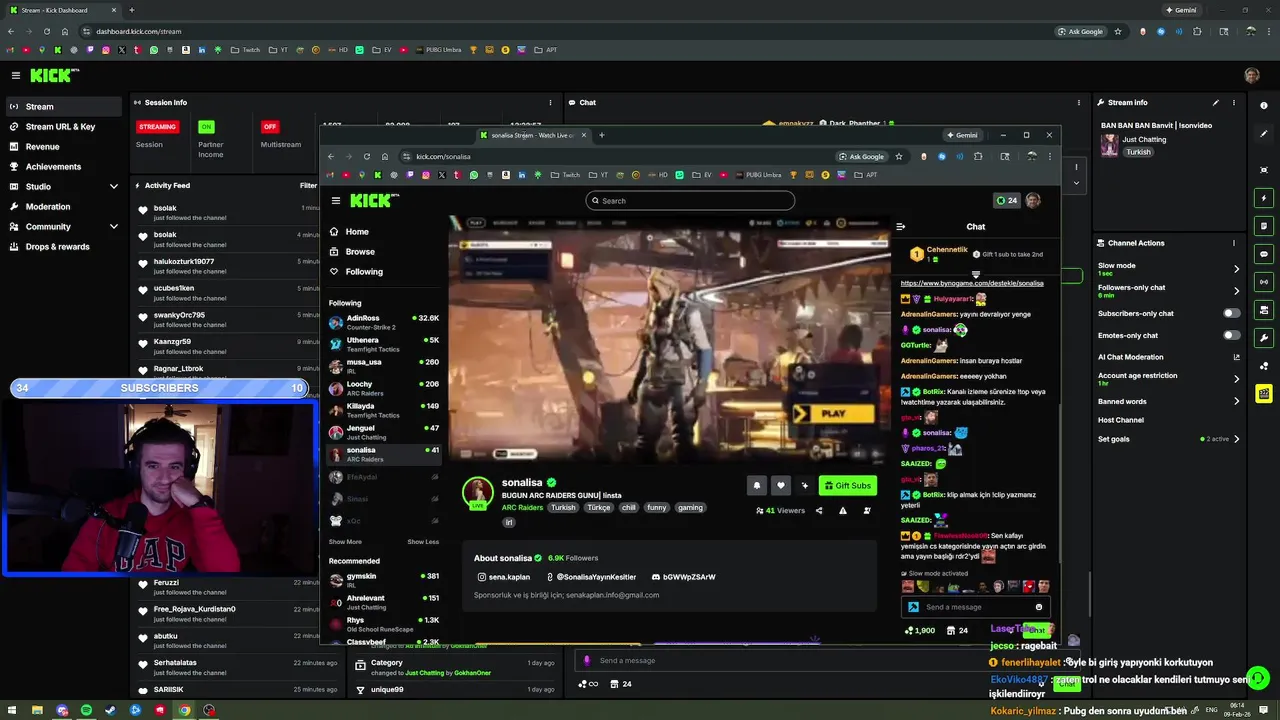1280x720 pixels.
Task: Open Banned words settings chevron
Action: click(x=1236, y=401)
